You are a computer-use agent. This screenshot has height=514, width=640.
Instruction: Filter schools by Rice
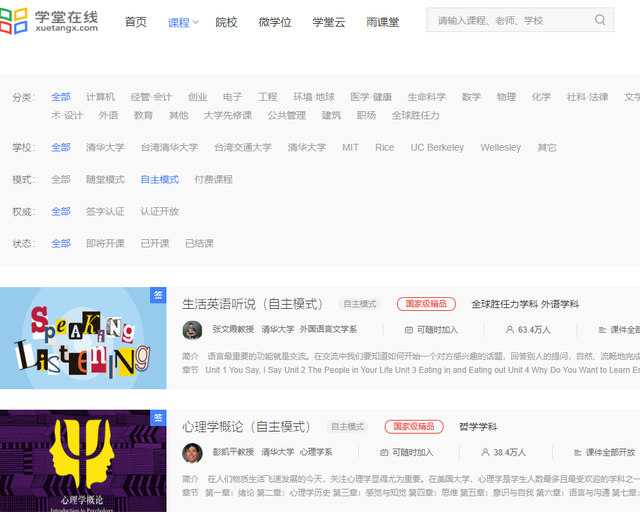click(x=384, y=147)
